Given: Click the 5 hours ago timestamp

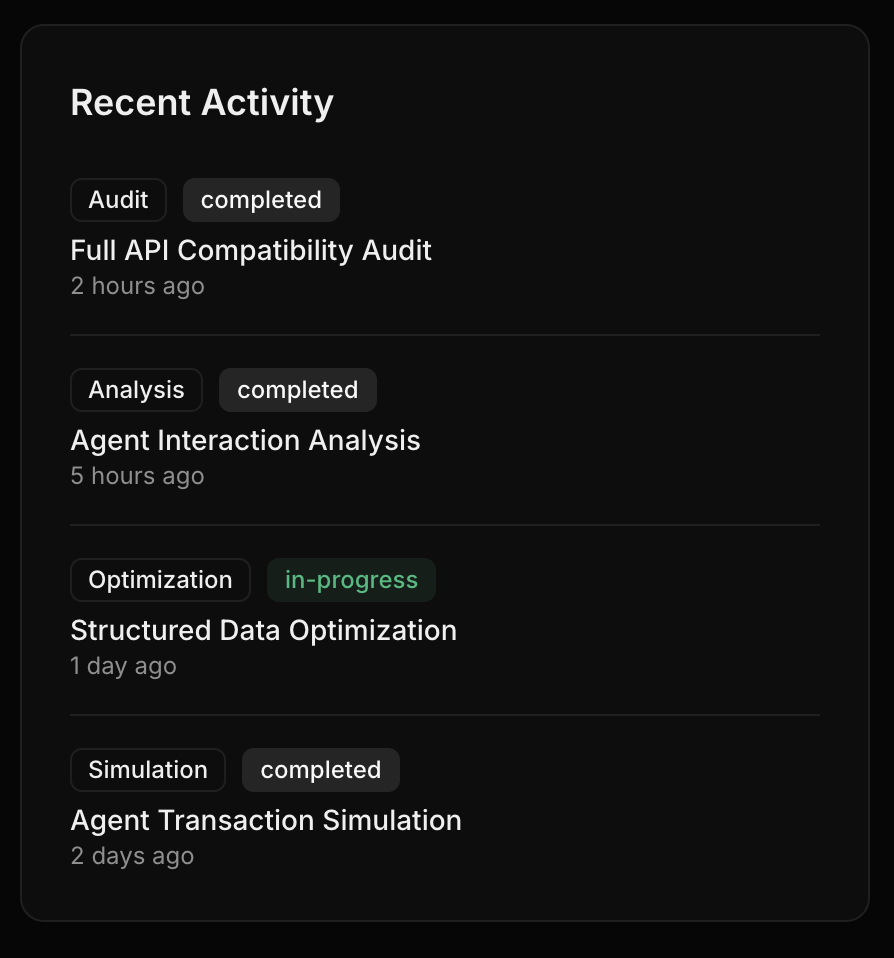Looking at the screenshot, I should (137, 476).
